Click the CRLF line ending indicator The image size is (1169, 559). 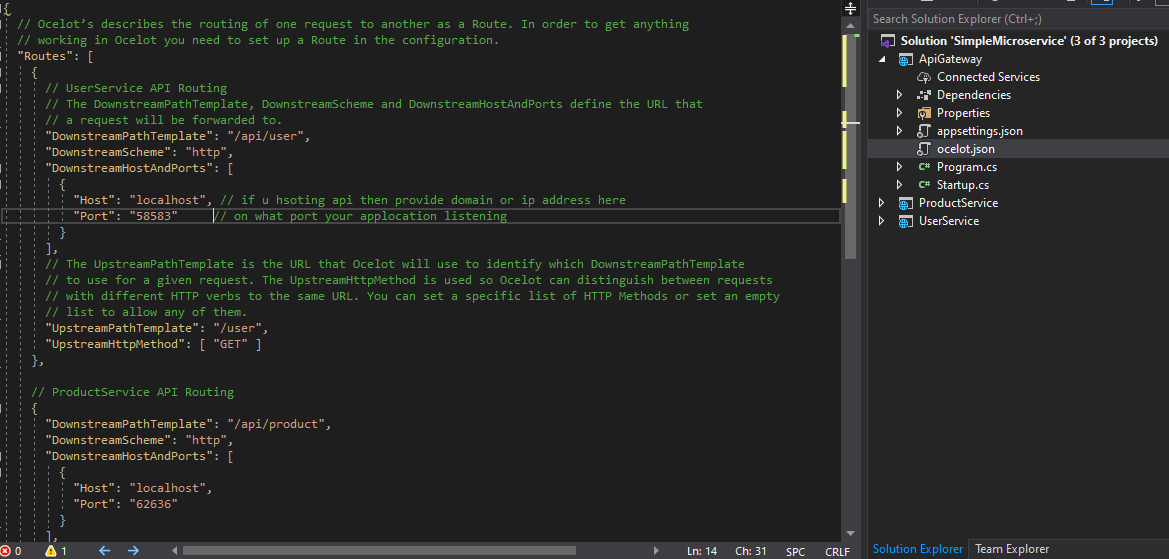pyautogui.click(x=837, y=551)
